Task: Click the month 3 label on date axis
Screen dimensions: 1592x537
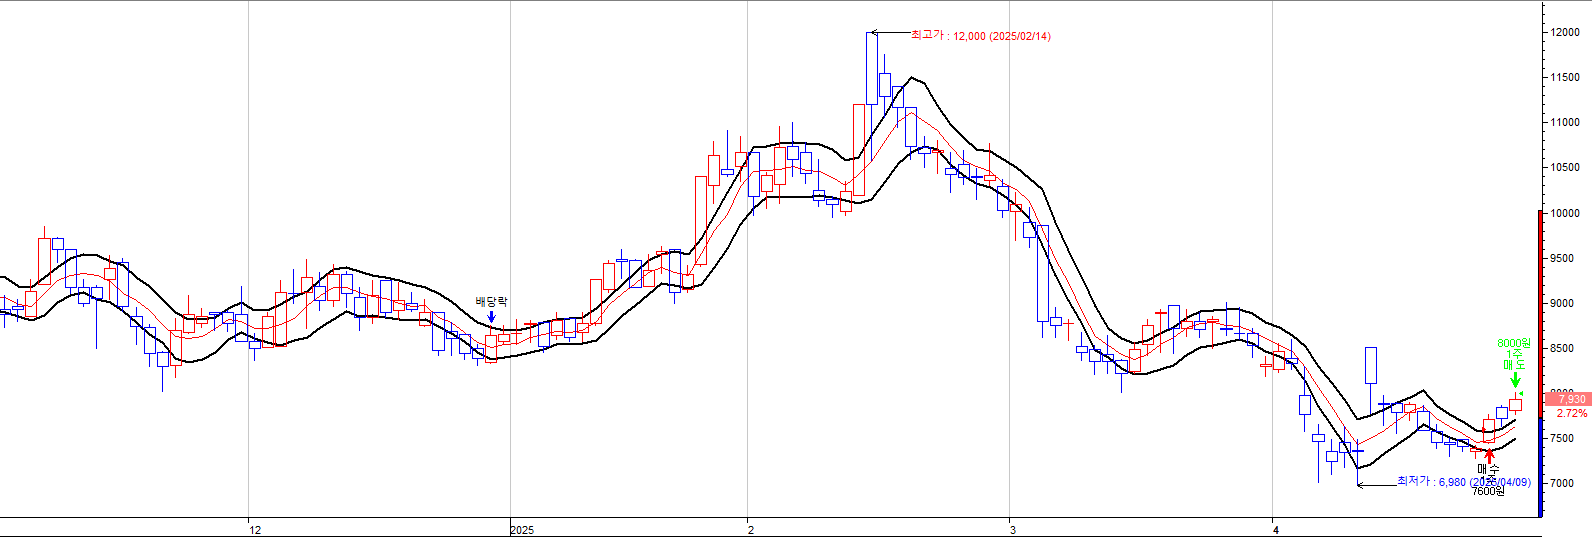Action: (x=1013, y=530)
